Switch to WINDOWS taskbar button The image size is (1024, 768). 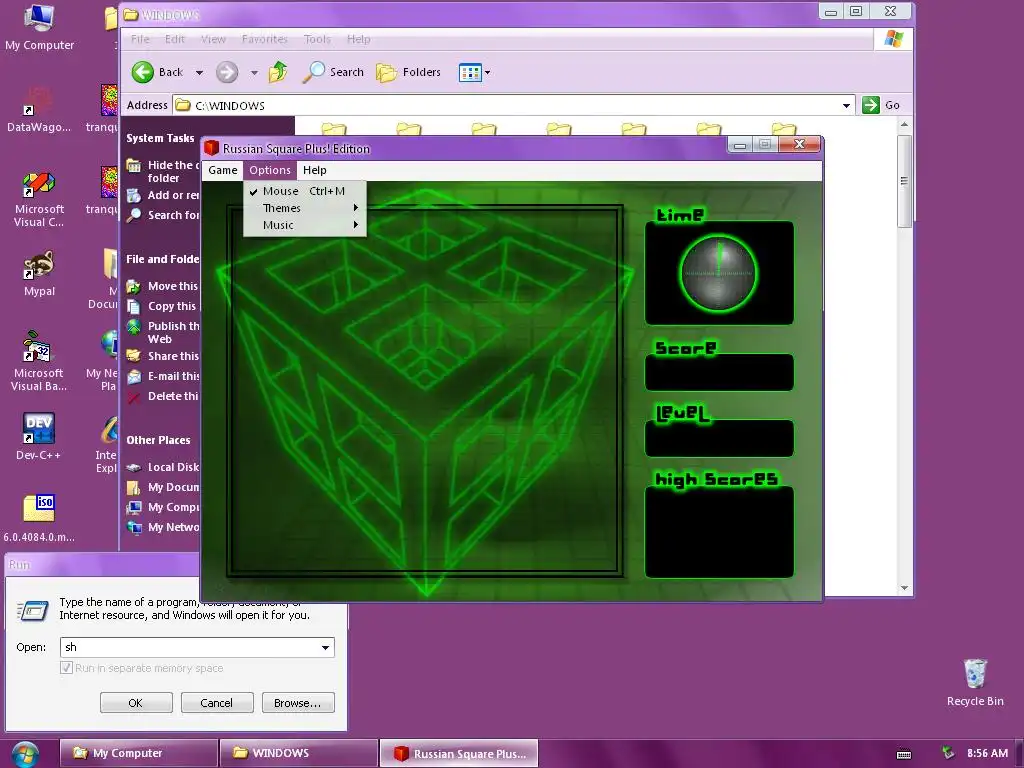pos(299,754)
